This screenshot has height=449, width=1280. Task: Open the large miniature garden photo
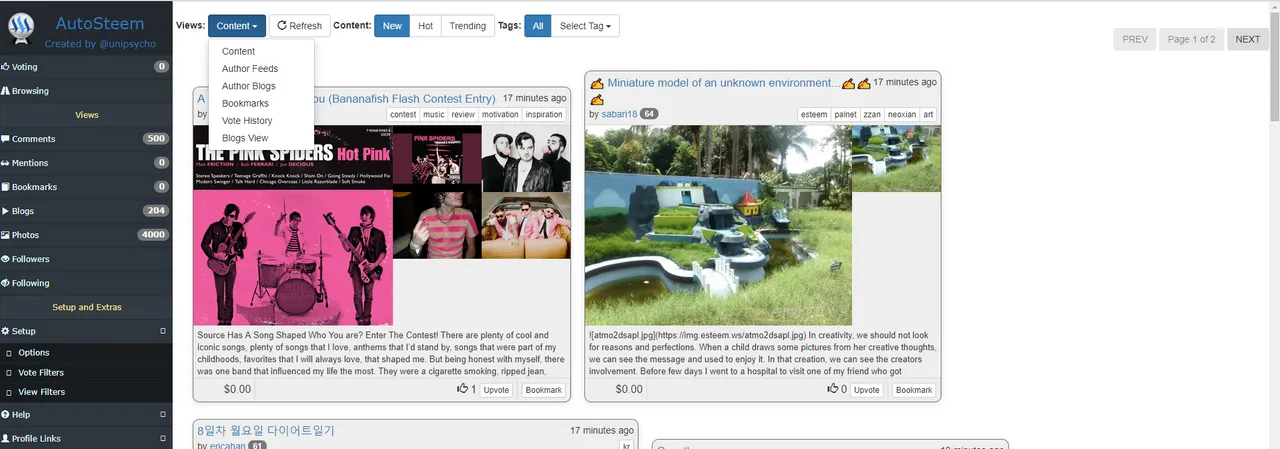pyautogui.click(x=718, y=225)
